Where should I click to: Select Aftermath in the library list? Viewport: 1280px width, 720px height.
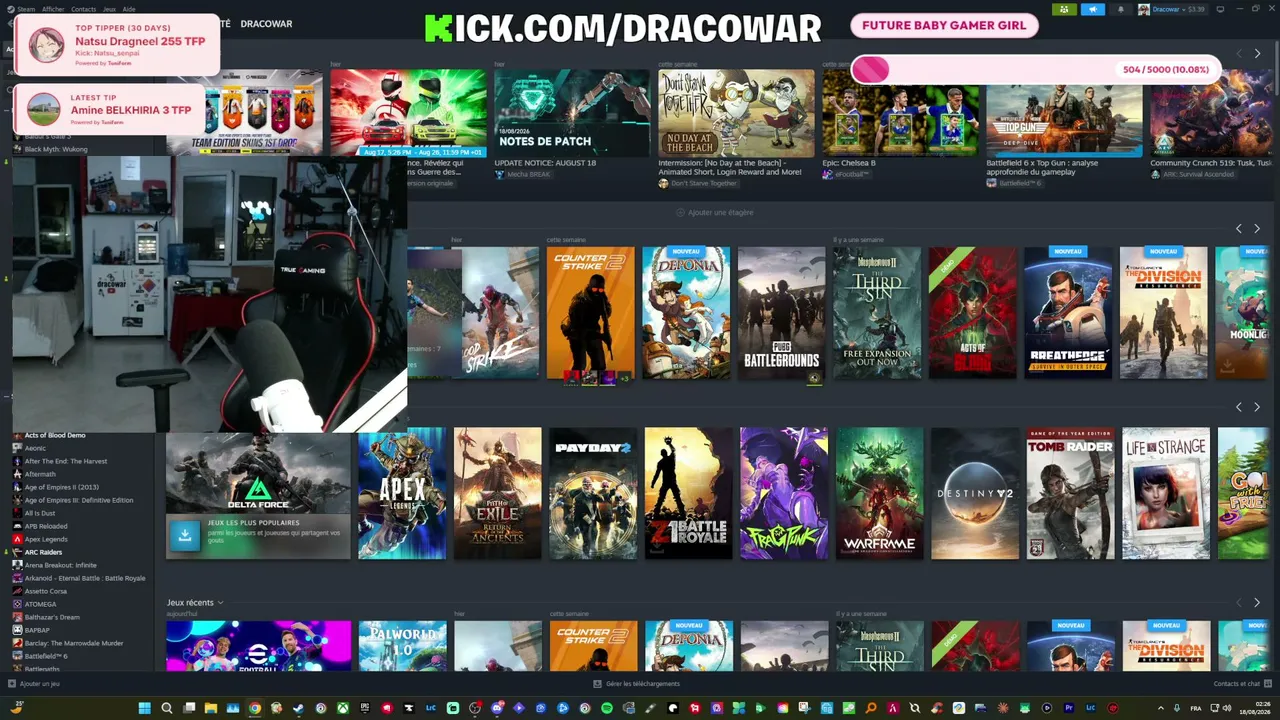click(x=41, y=474)
